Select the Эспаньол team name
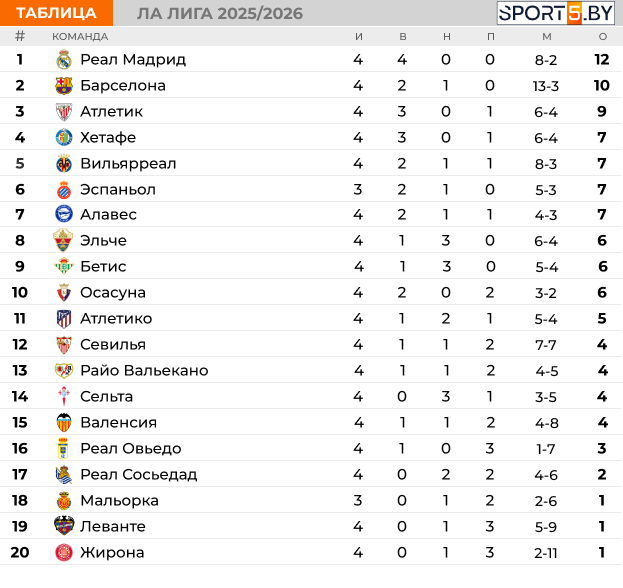 point(118,190)
